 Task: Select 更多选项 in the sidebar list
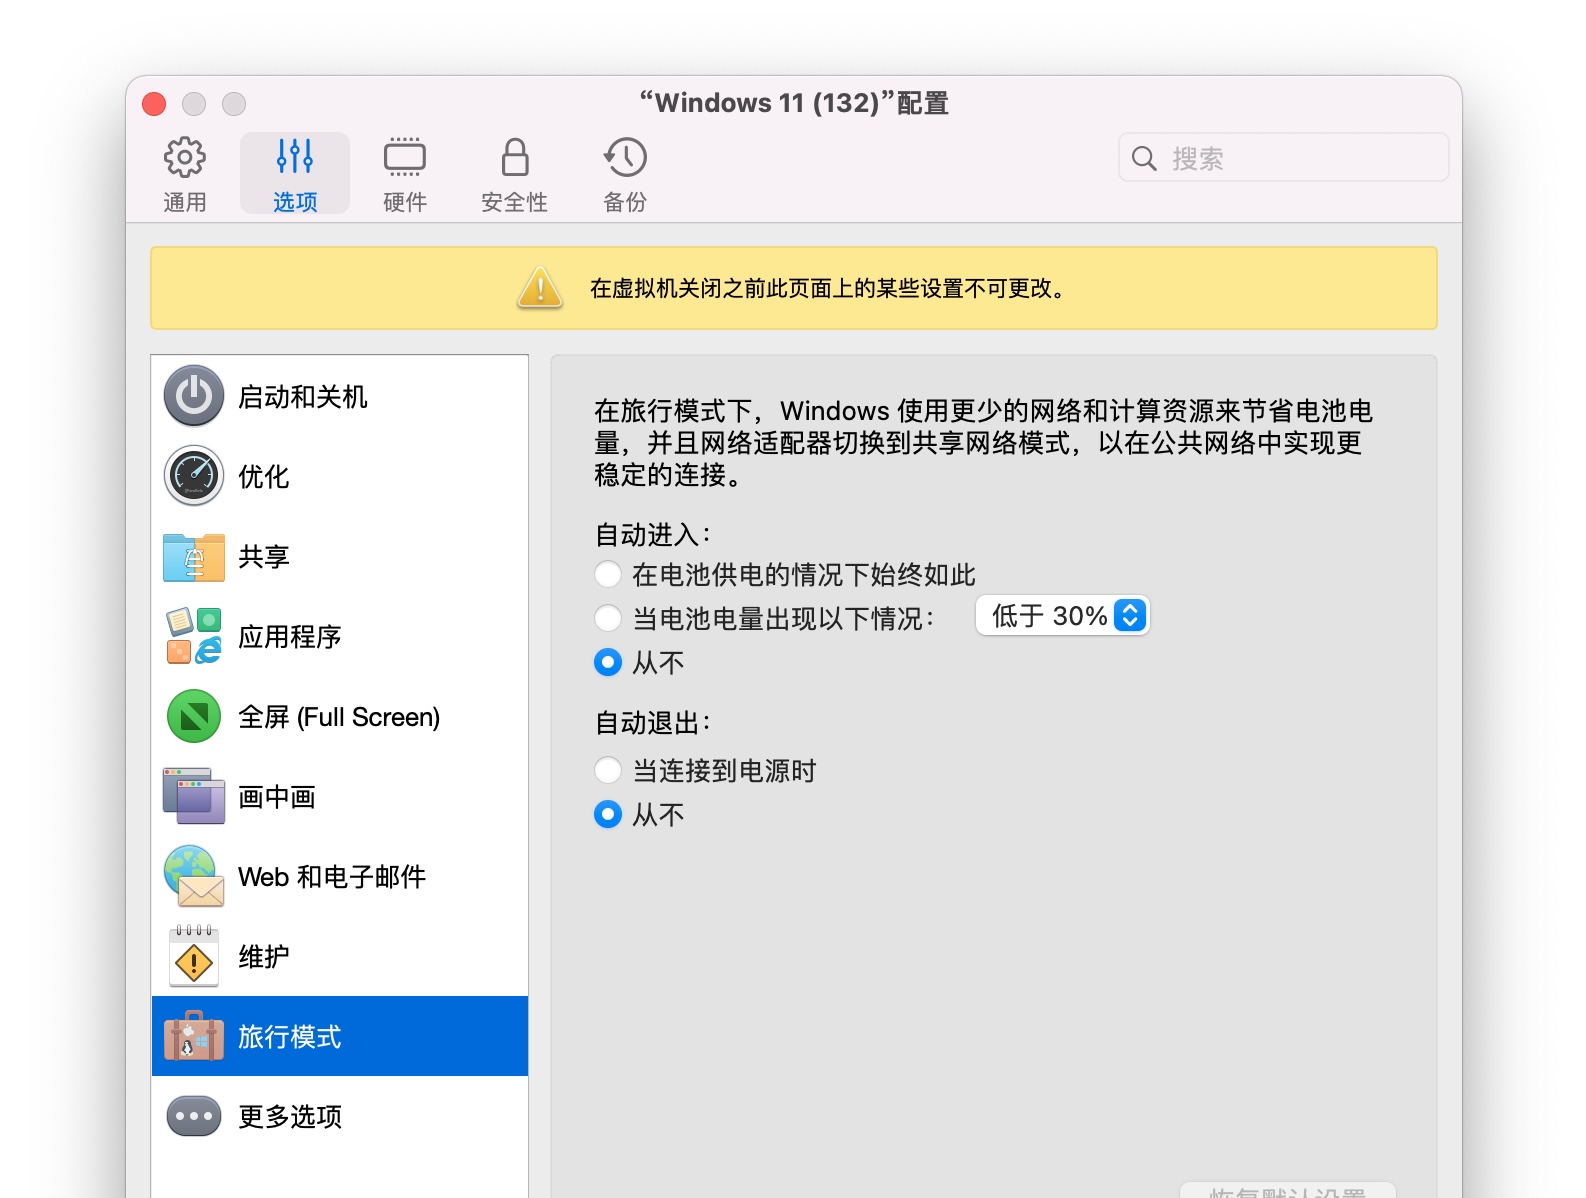[x=340, y=1116]
